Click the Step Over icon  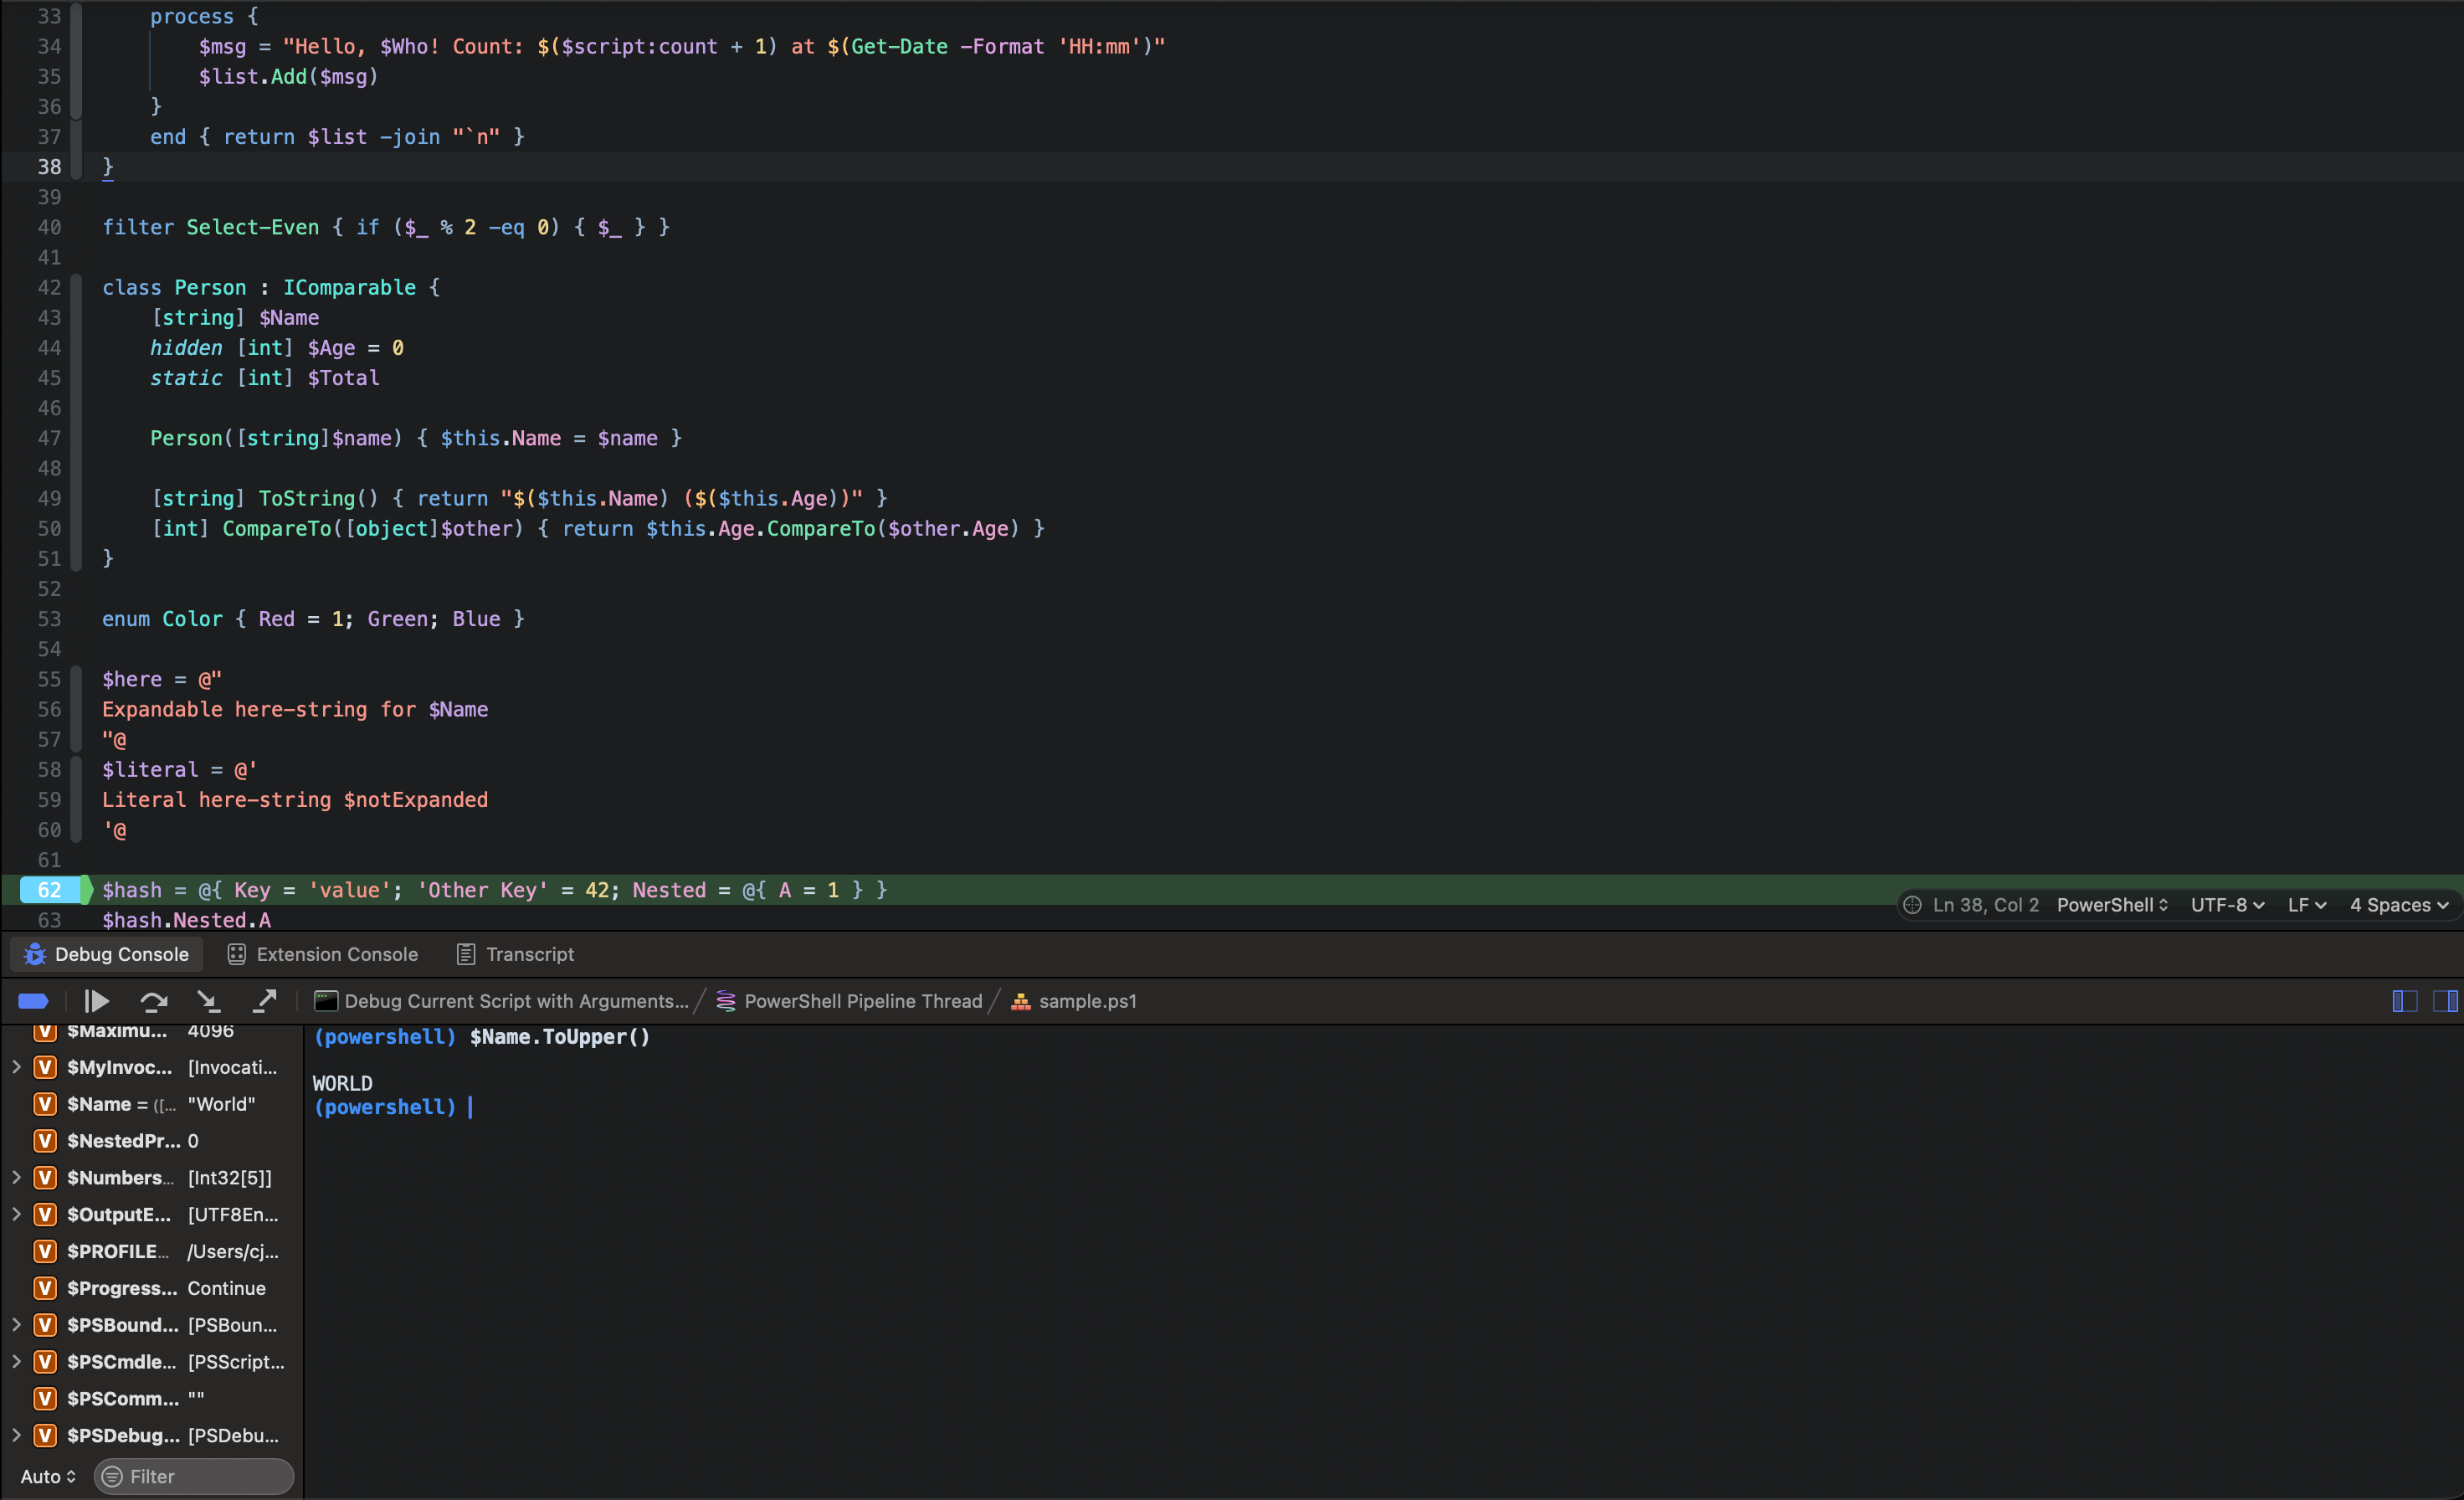153,1001
